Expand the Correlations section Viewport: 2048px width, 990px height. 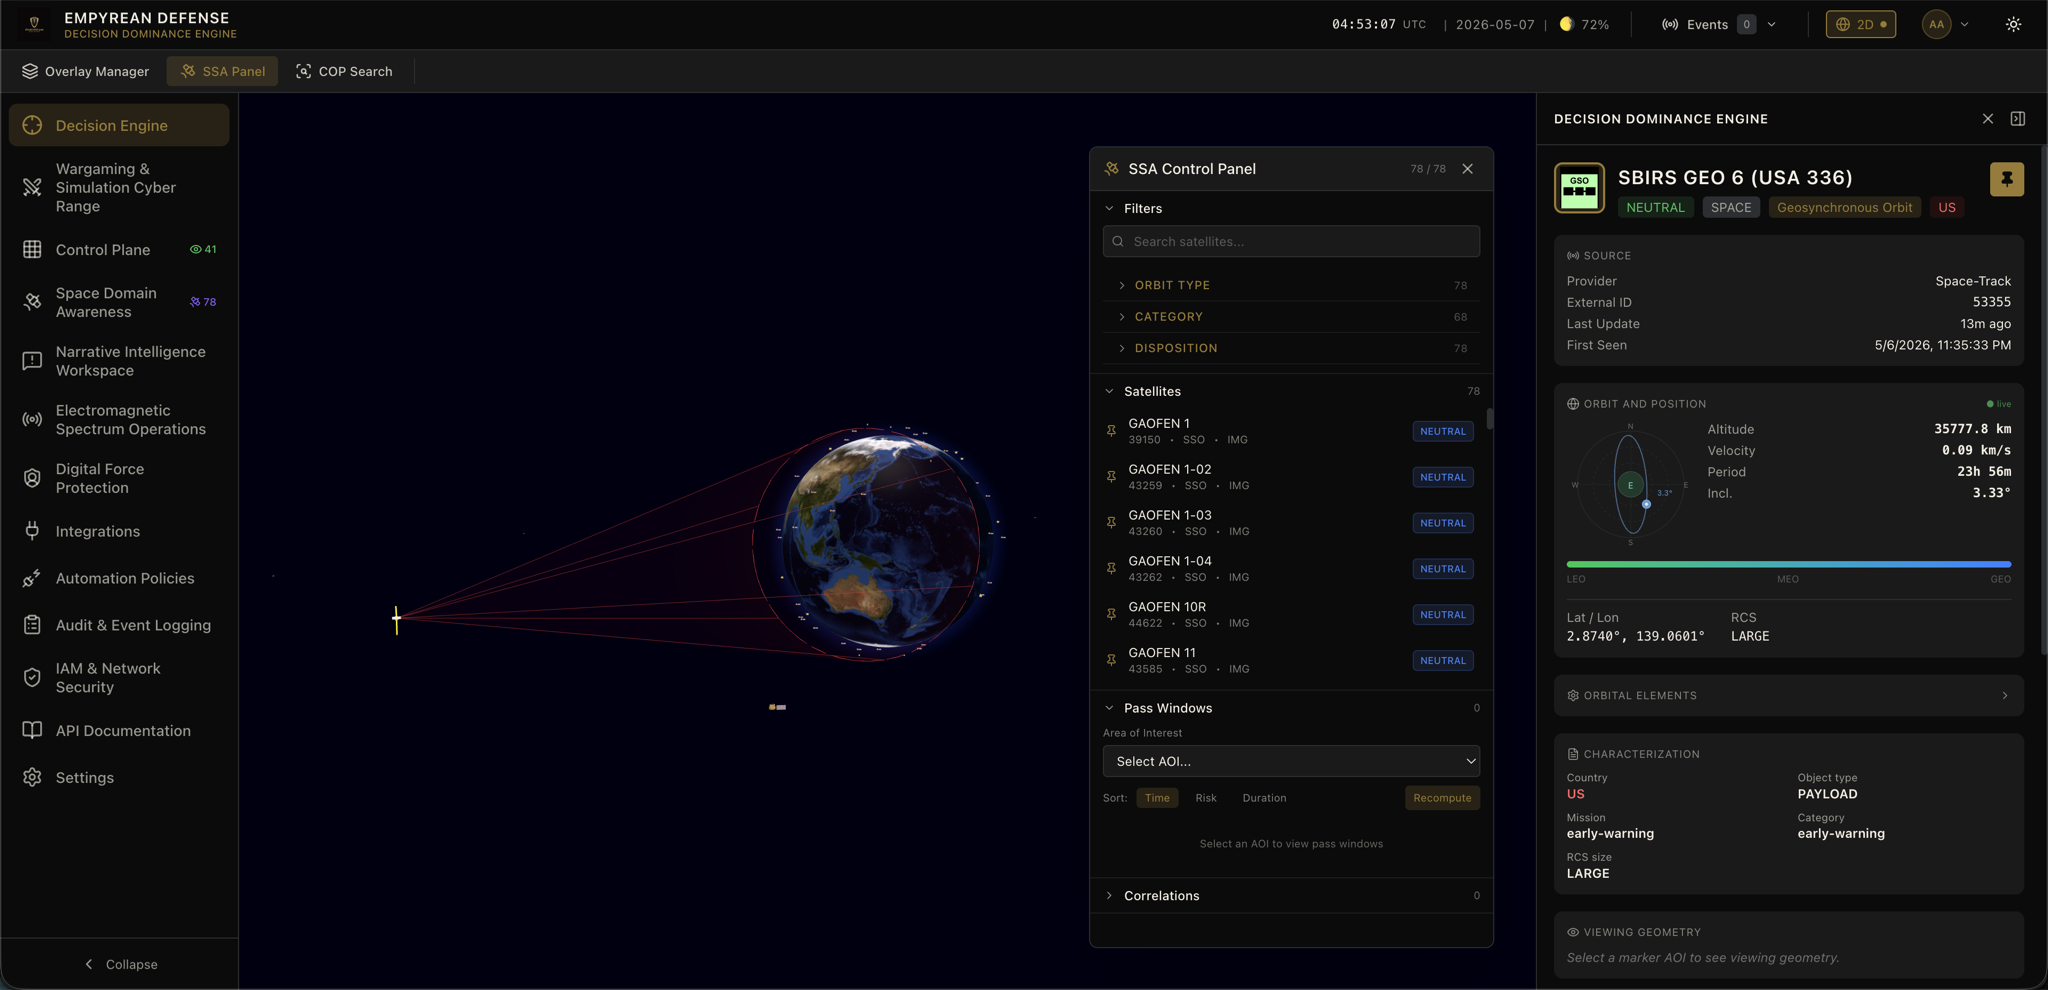1291,895
